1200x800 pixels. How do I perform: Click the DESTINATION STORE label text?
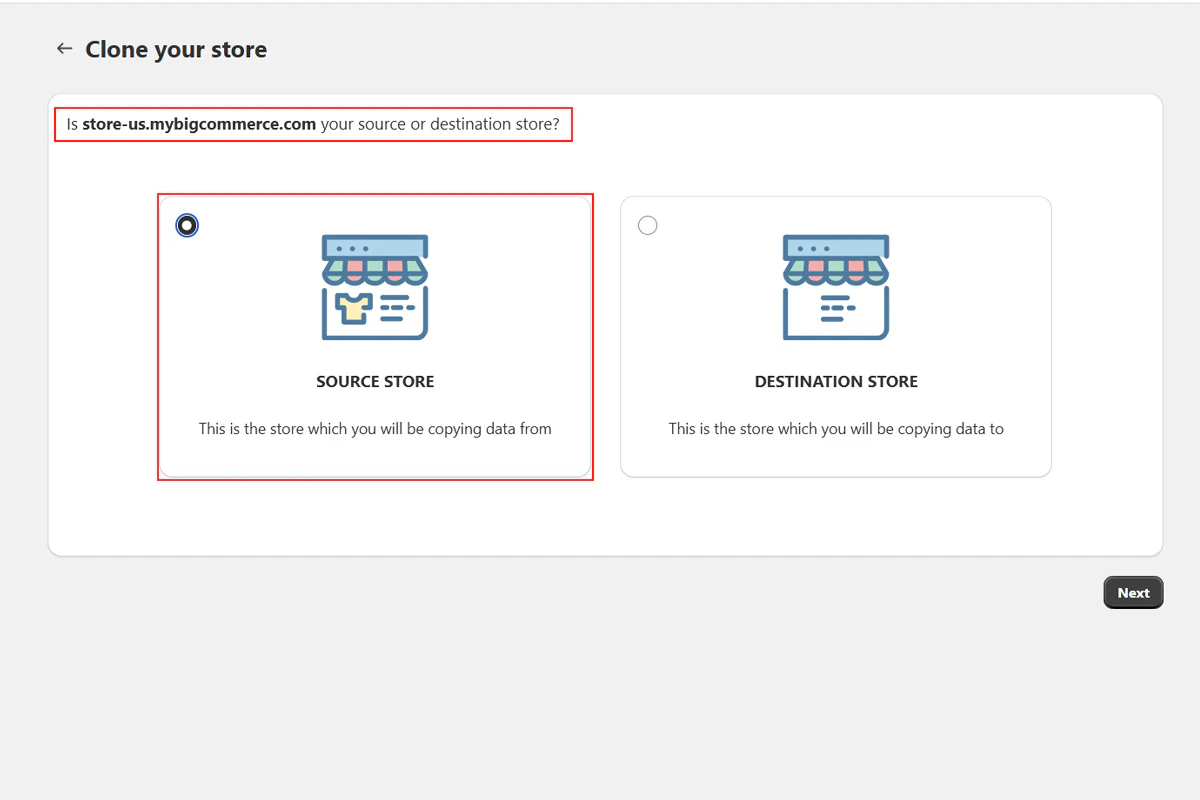point(835,381)
